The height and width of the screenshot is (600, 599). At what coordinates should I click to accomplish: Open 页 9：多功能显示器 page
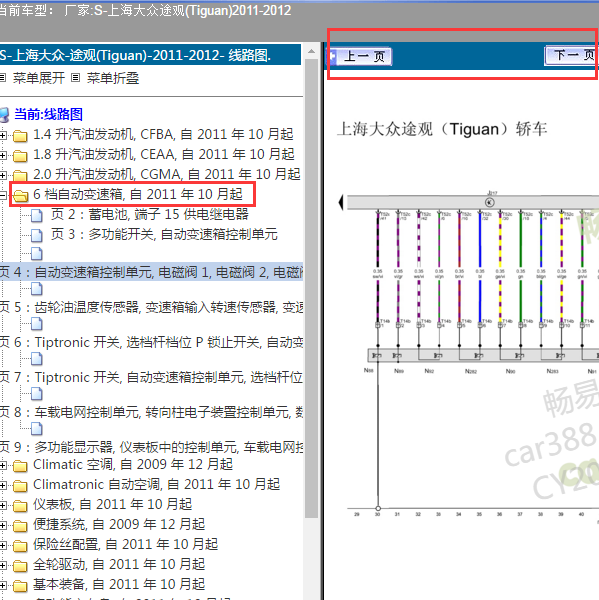(x=152, y=447)
